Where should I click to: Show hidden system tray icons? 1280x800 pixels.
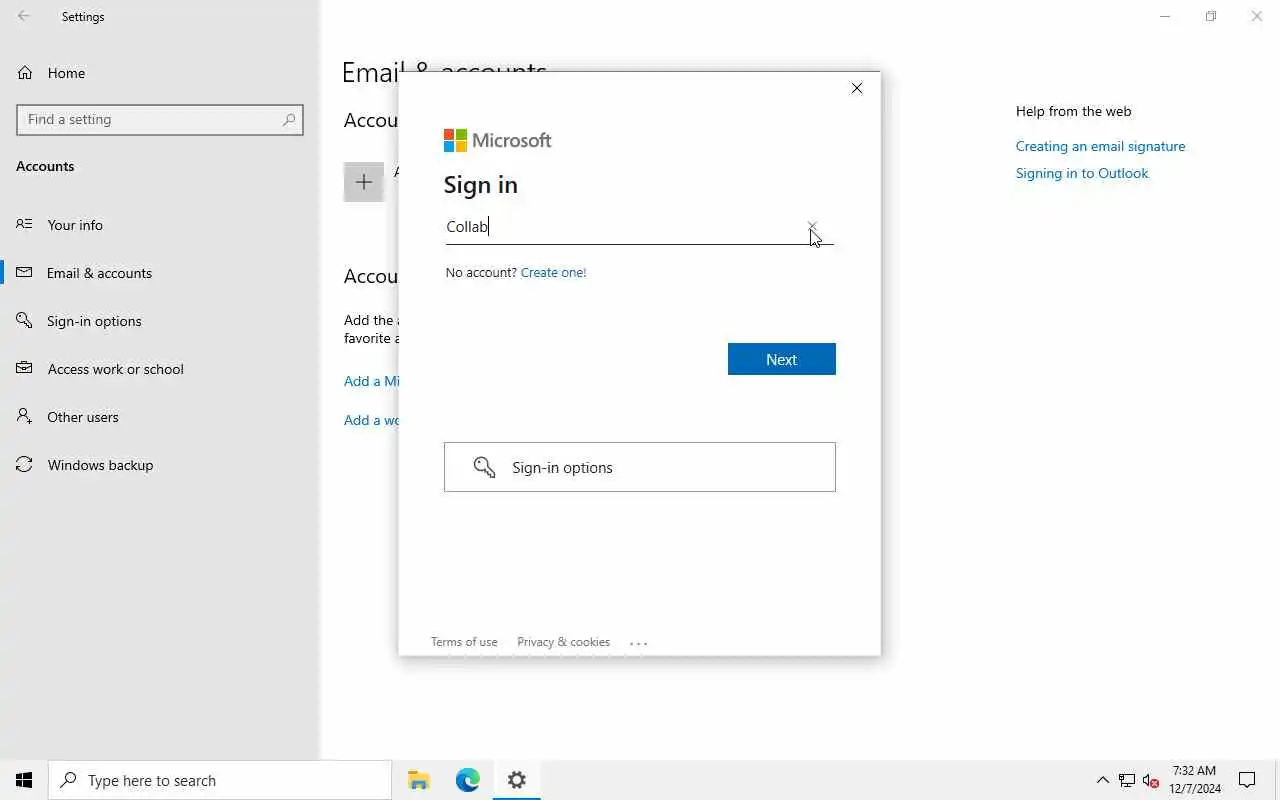(x=1103, y=780)
